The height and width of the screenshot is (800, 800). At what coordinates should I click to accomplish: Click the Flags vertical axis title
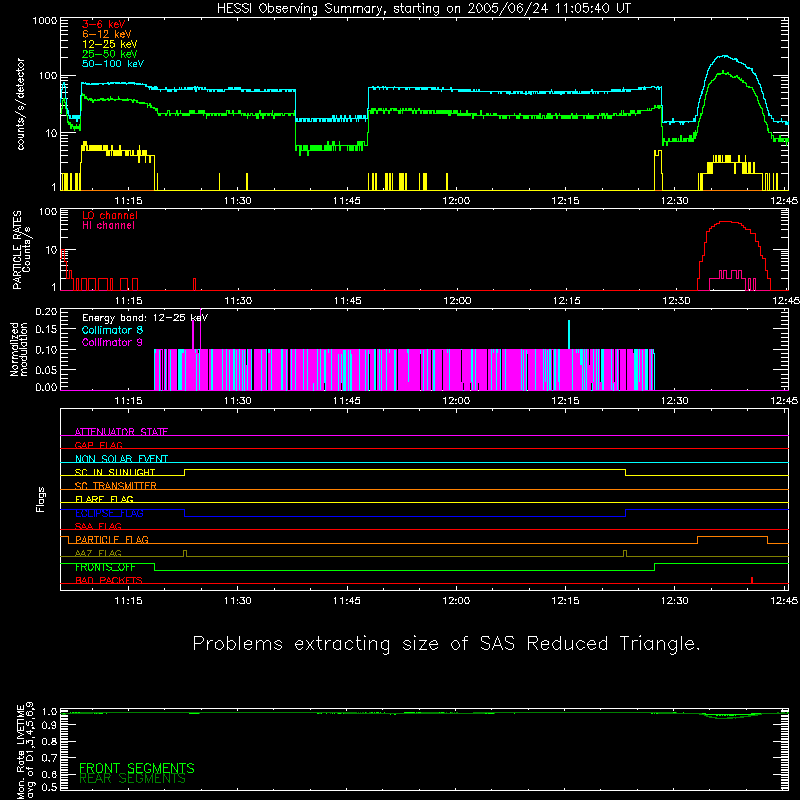tap(41, 499)
